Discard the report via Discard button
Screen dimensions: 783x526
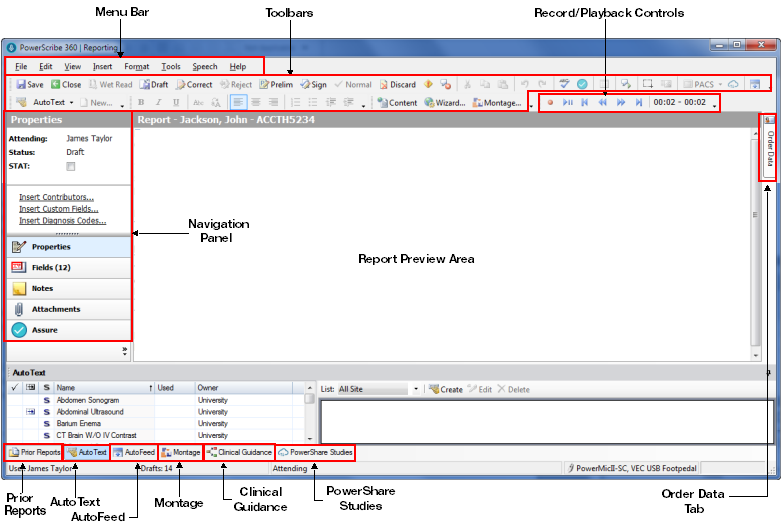point(397,84)
